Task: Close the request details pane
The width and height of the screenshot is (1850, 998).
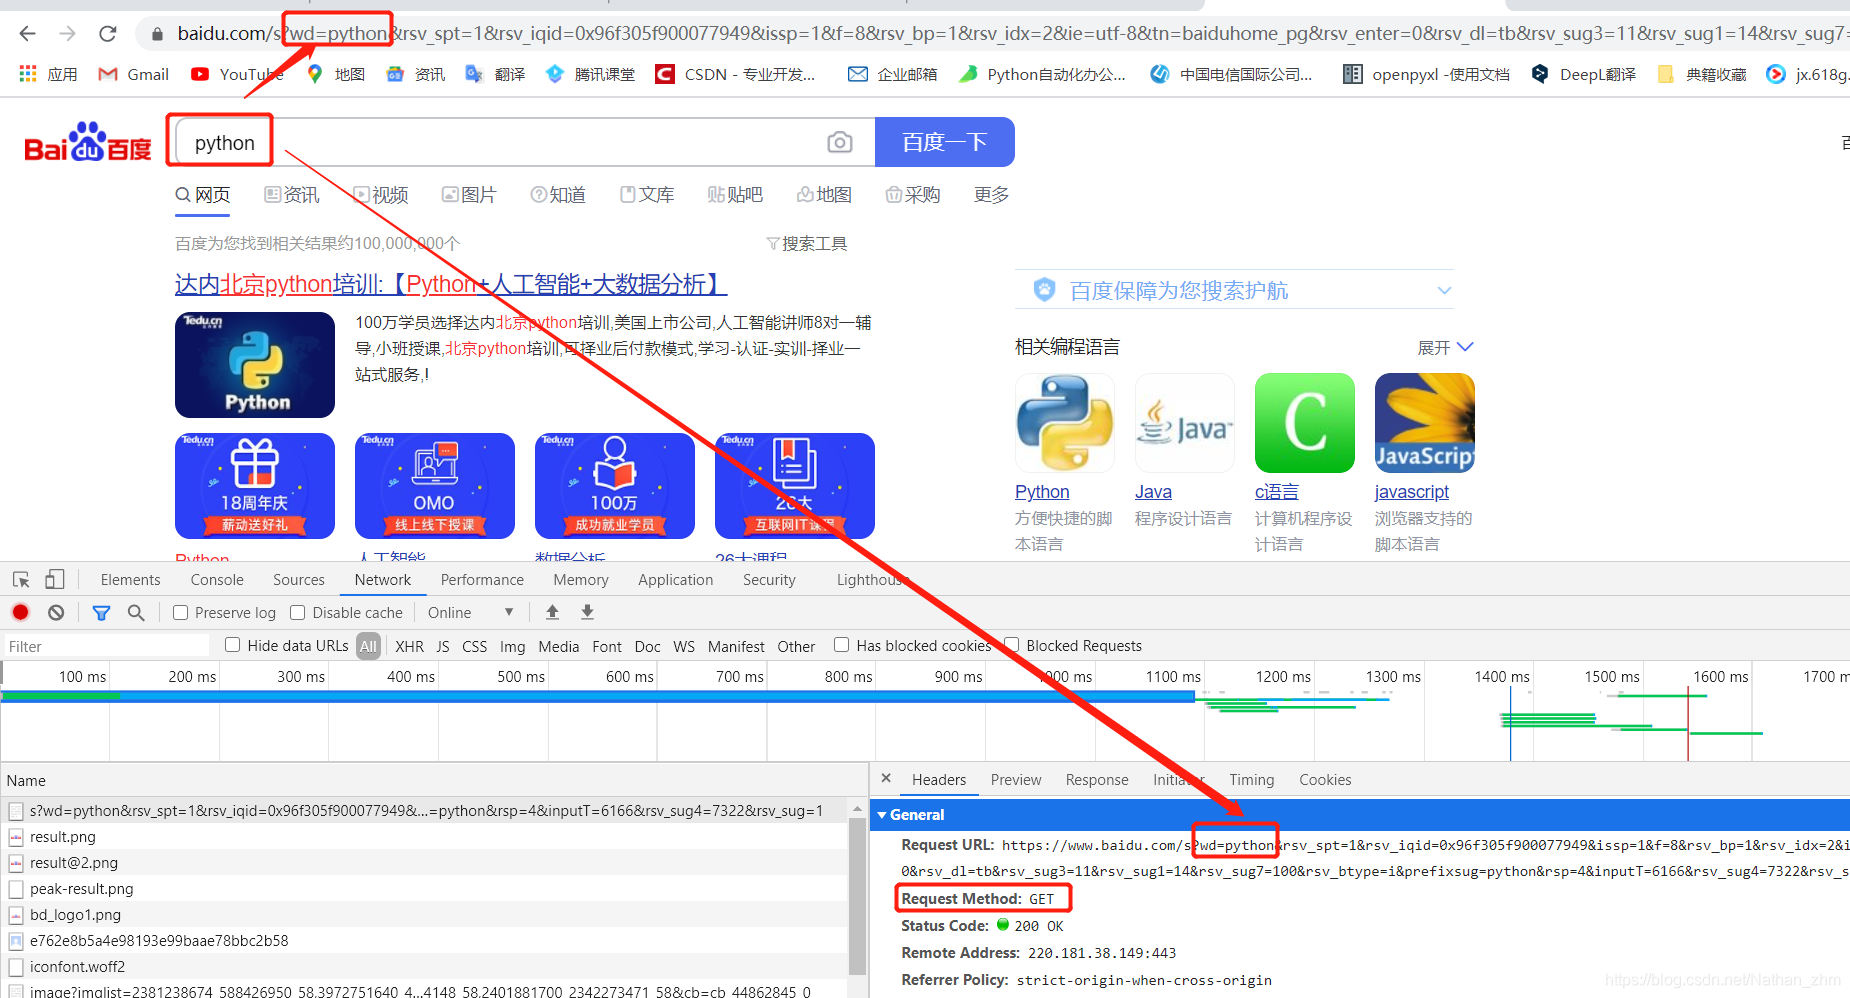Action: pos(886,778)
